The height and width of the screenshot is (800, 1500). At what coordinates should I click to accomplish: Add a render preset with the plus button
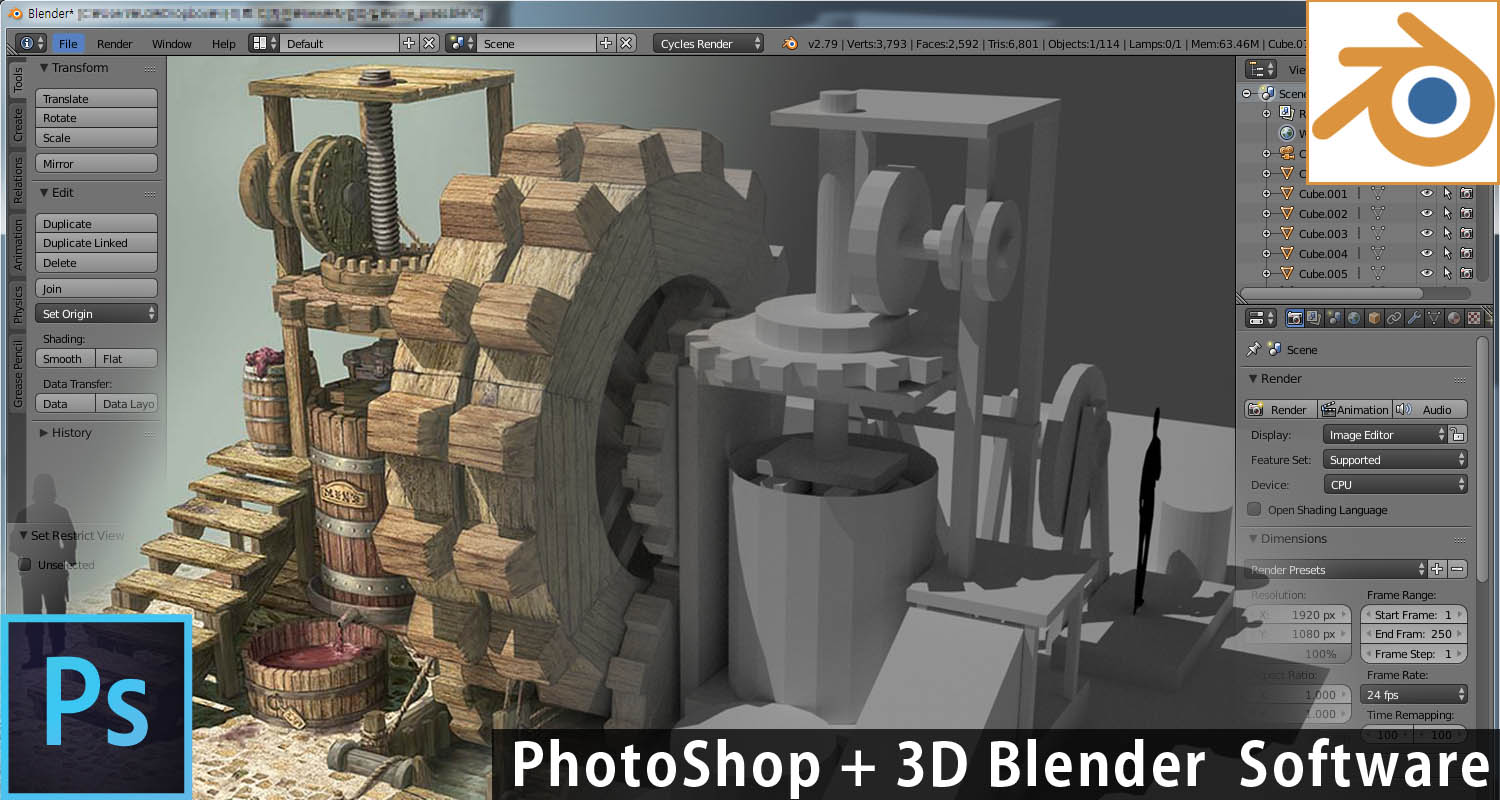point(1438,569)
